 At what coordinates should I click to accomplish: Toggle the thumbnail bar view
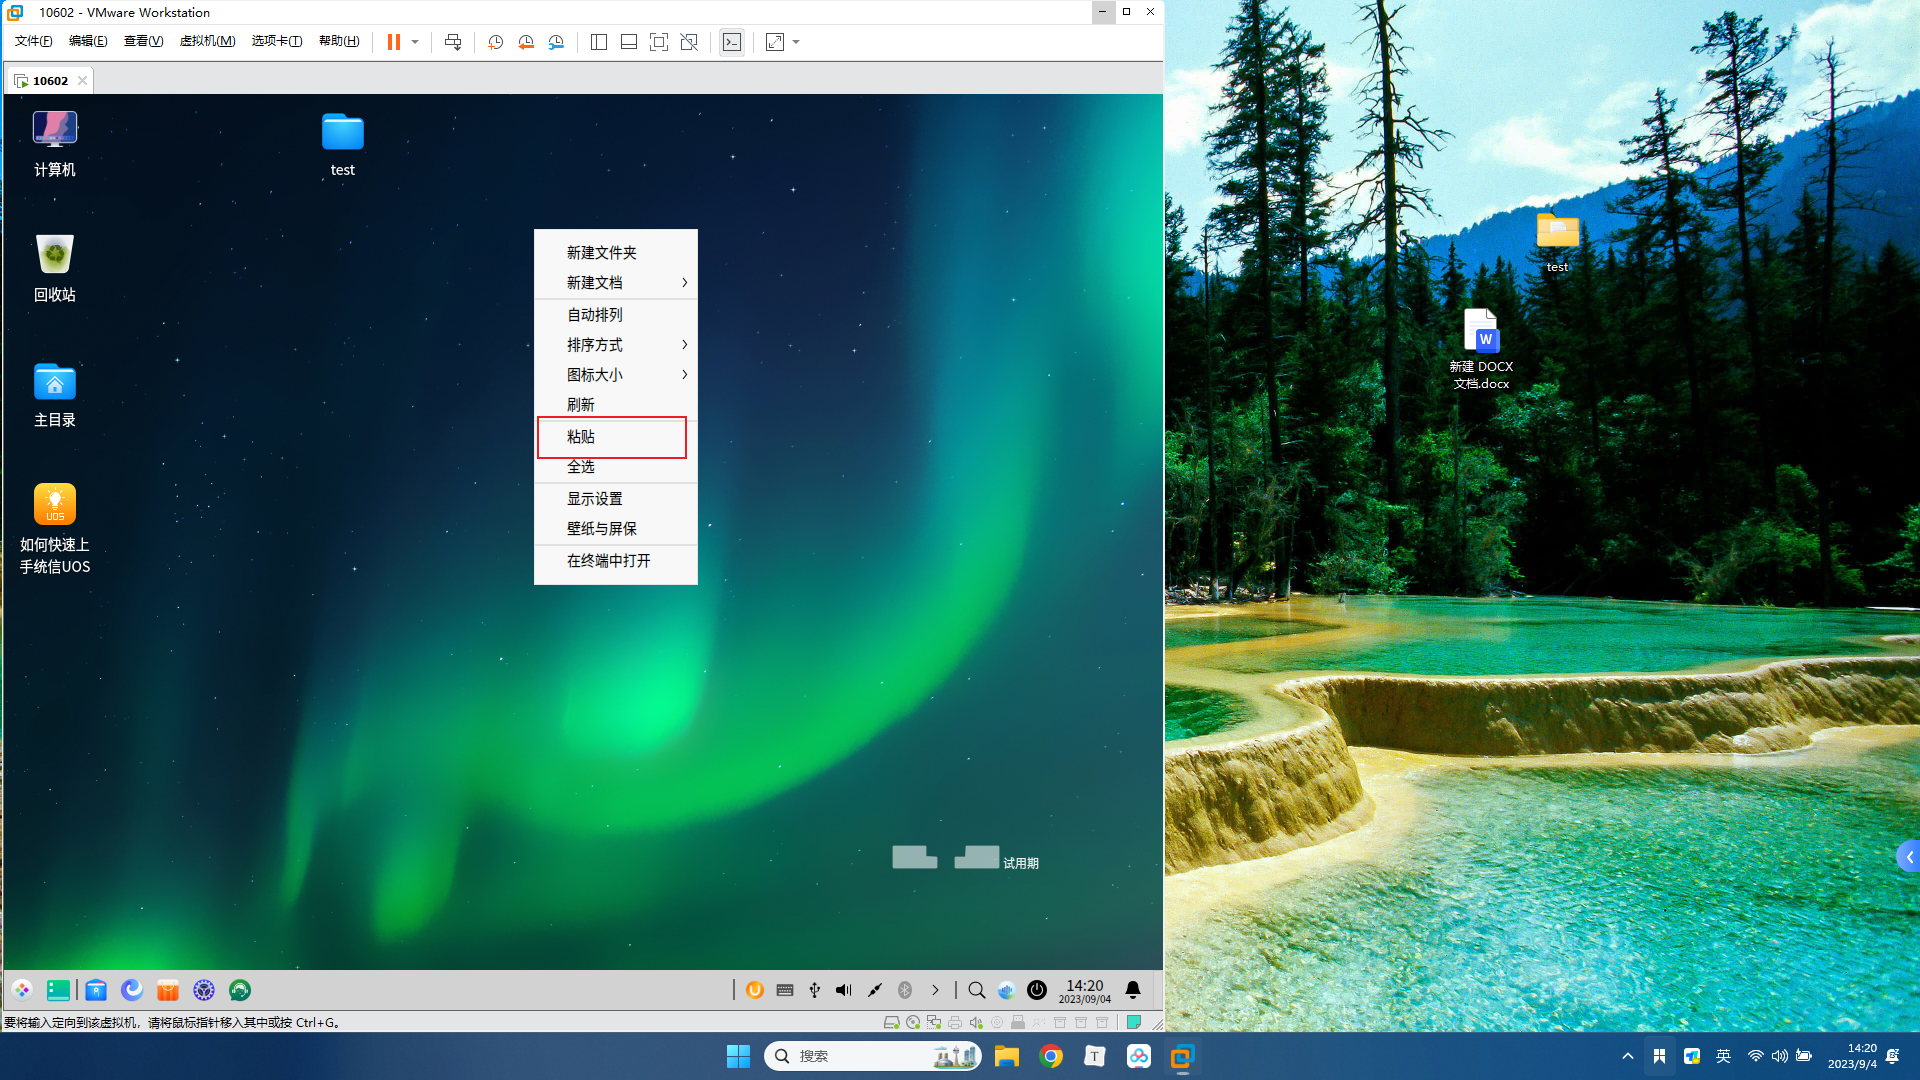pos(629,42)
